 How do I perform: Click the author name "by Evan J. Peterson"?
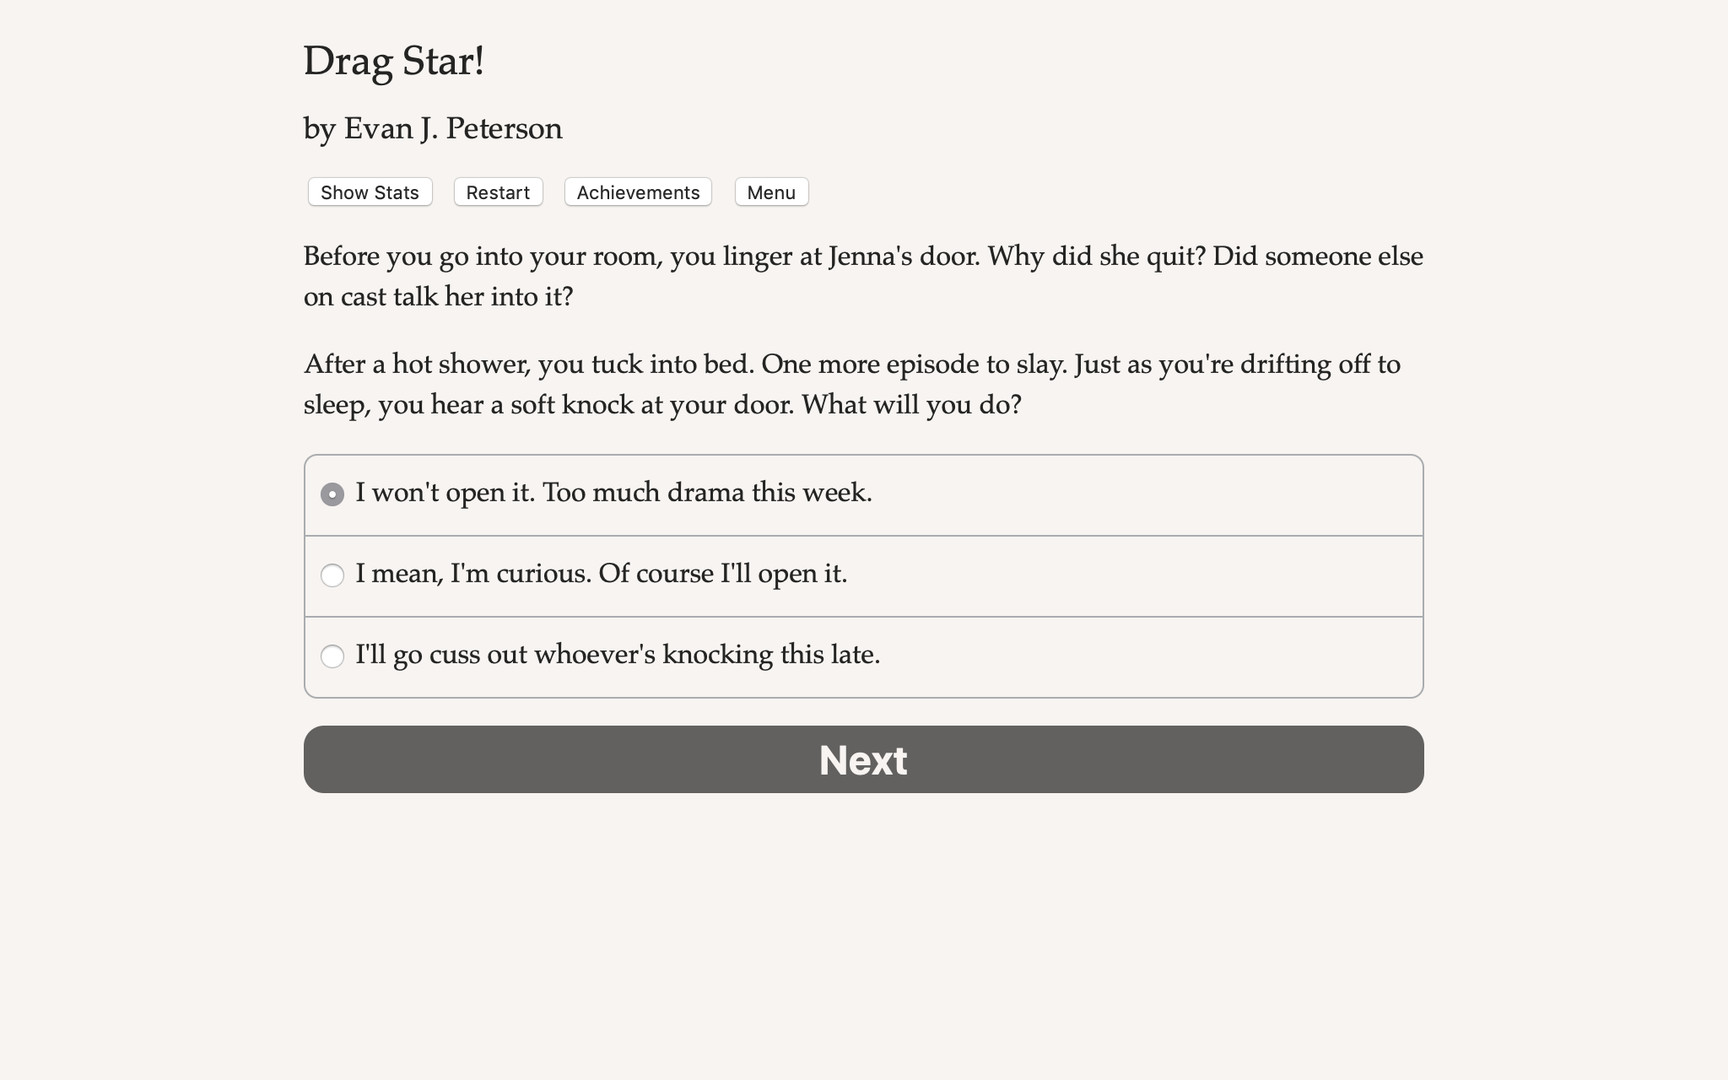(x=432, y=128)
